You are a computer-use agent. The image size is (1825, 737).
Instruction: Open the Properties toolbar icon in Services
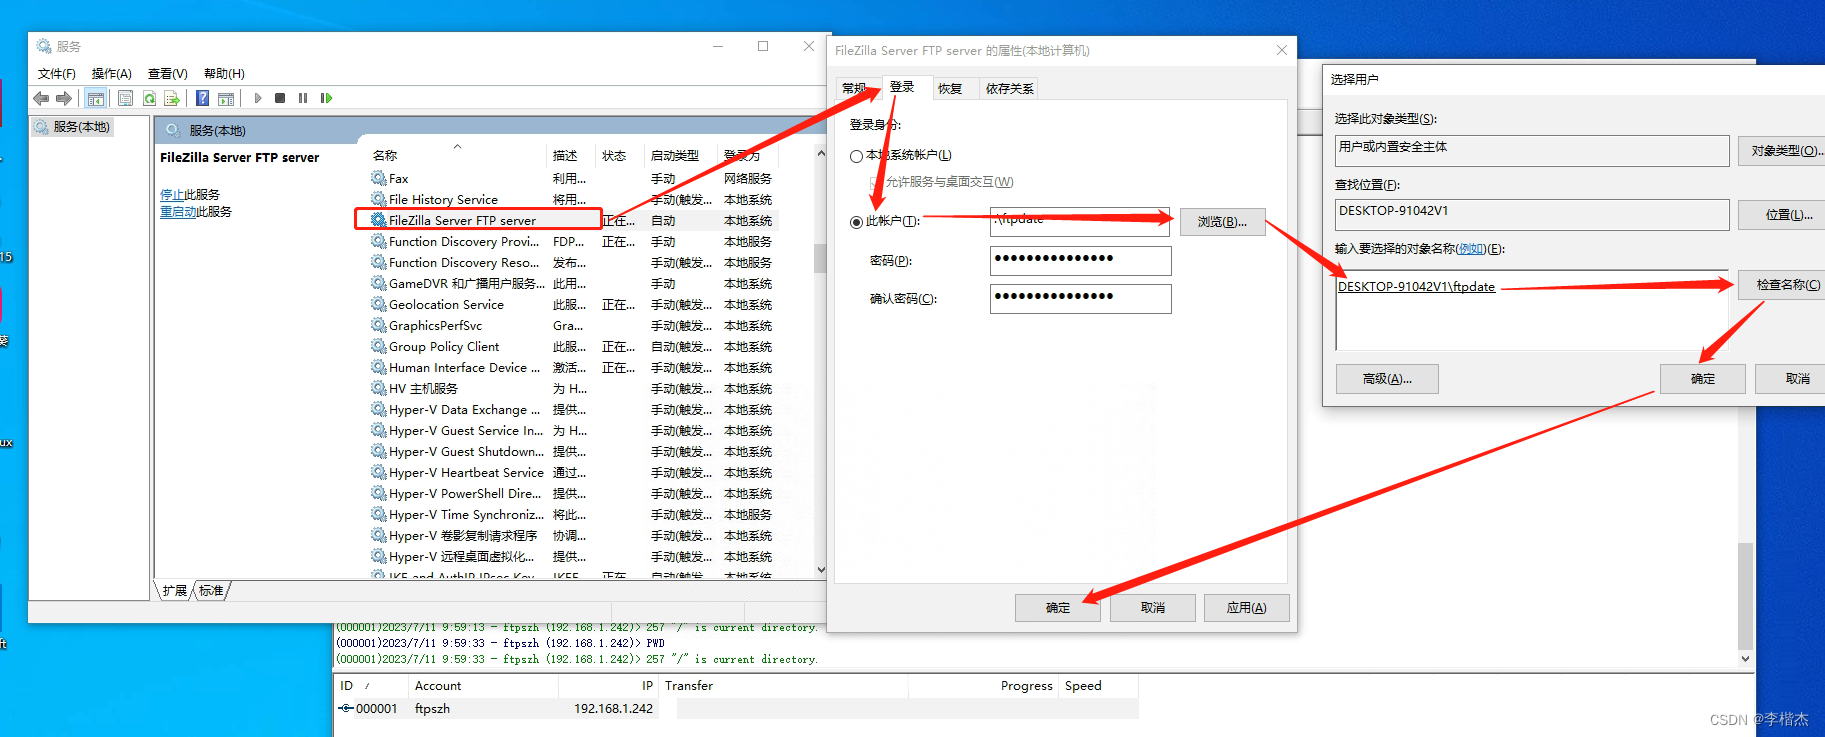click(x=125, y=98)
